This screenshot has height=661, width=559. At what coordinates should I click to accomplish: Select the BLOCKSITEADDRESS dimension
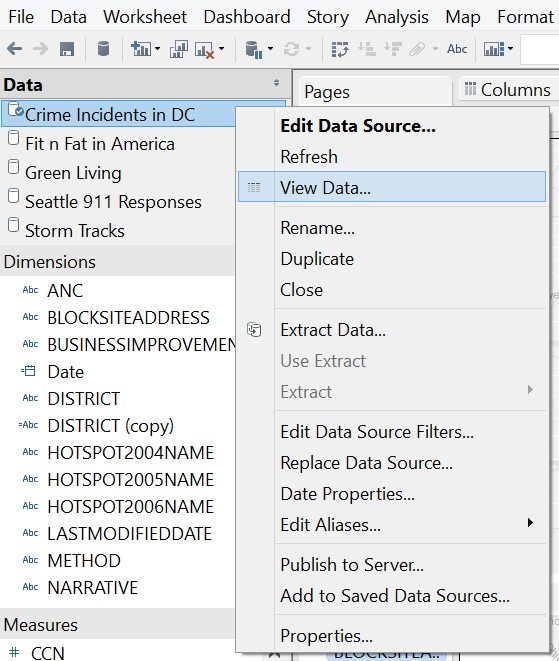point(128,317)
